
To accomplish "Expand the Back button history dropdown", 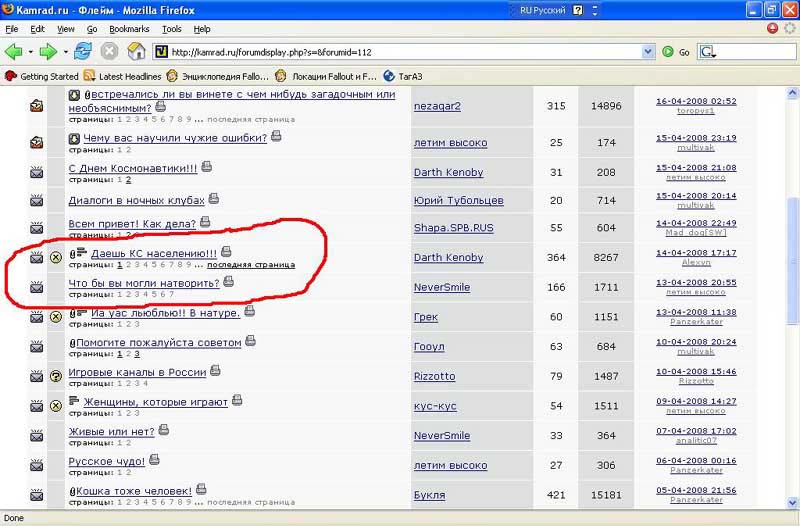I will (29, 52).
